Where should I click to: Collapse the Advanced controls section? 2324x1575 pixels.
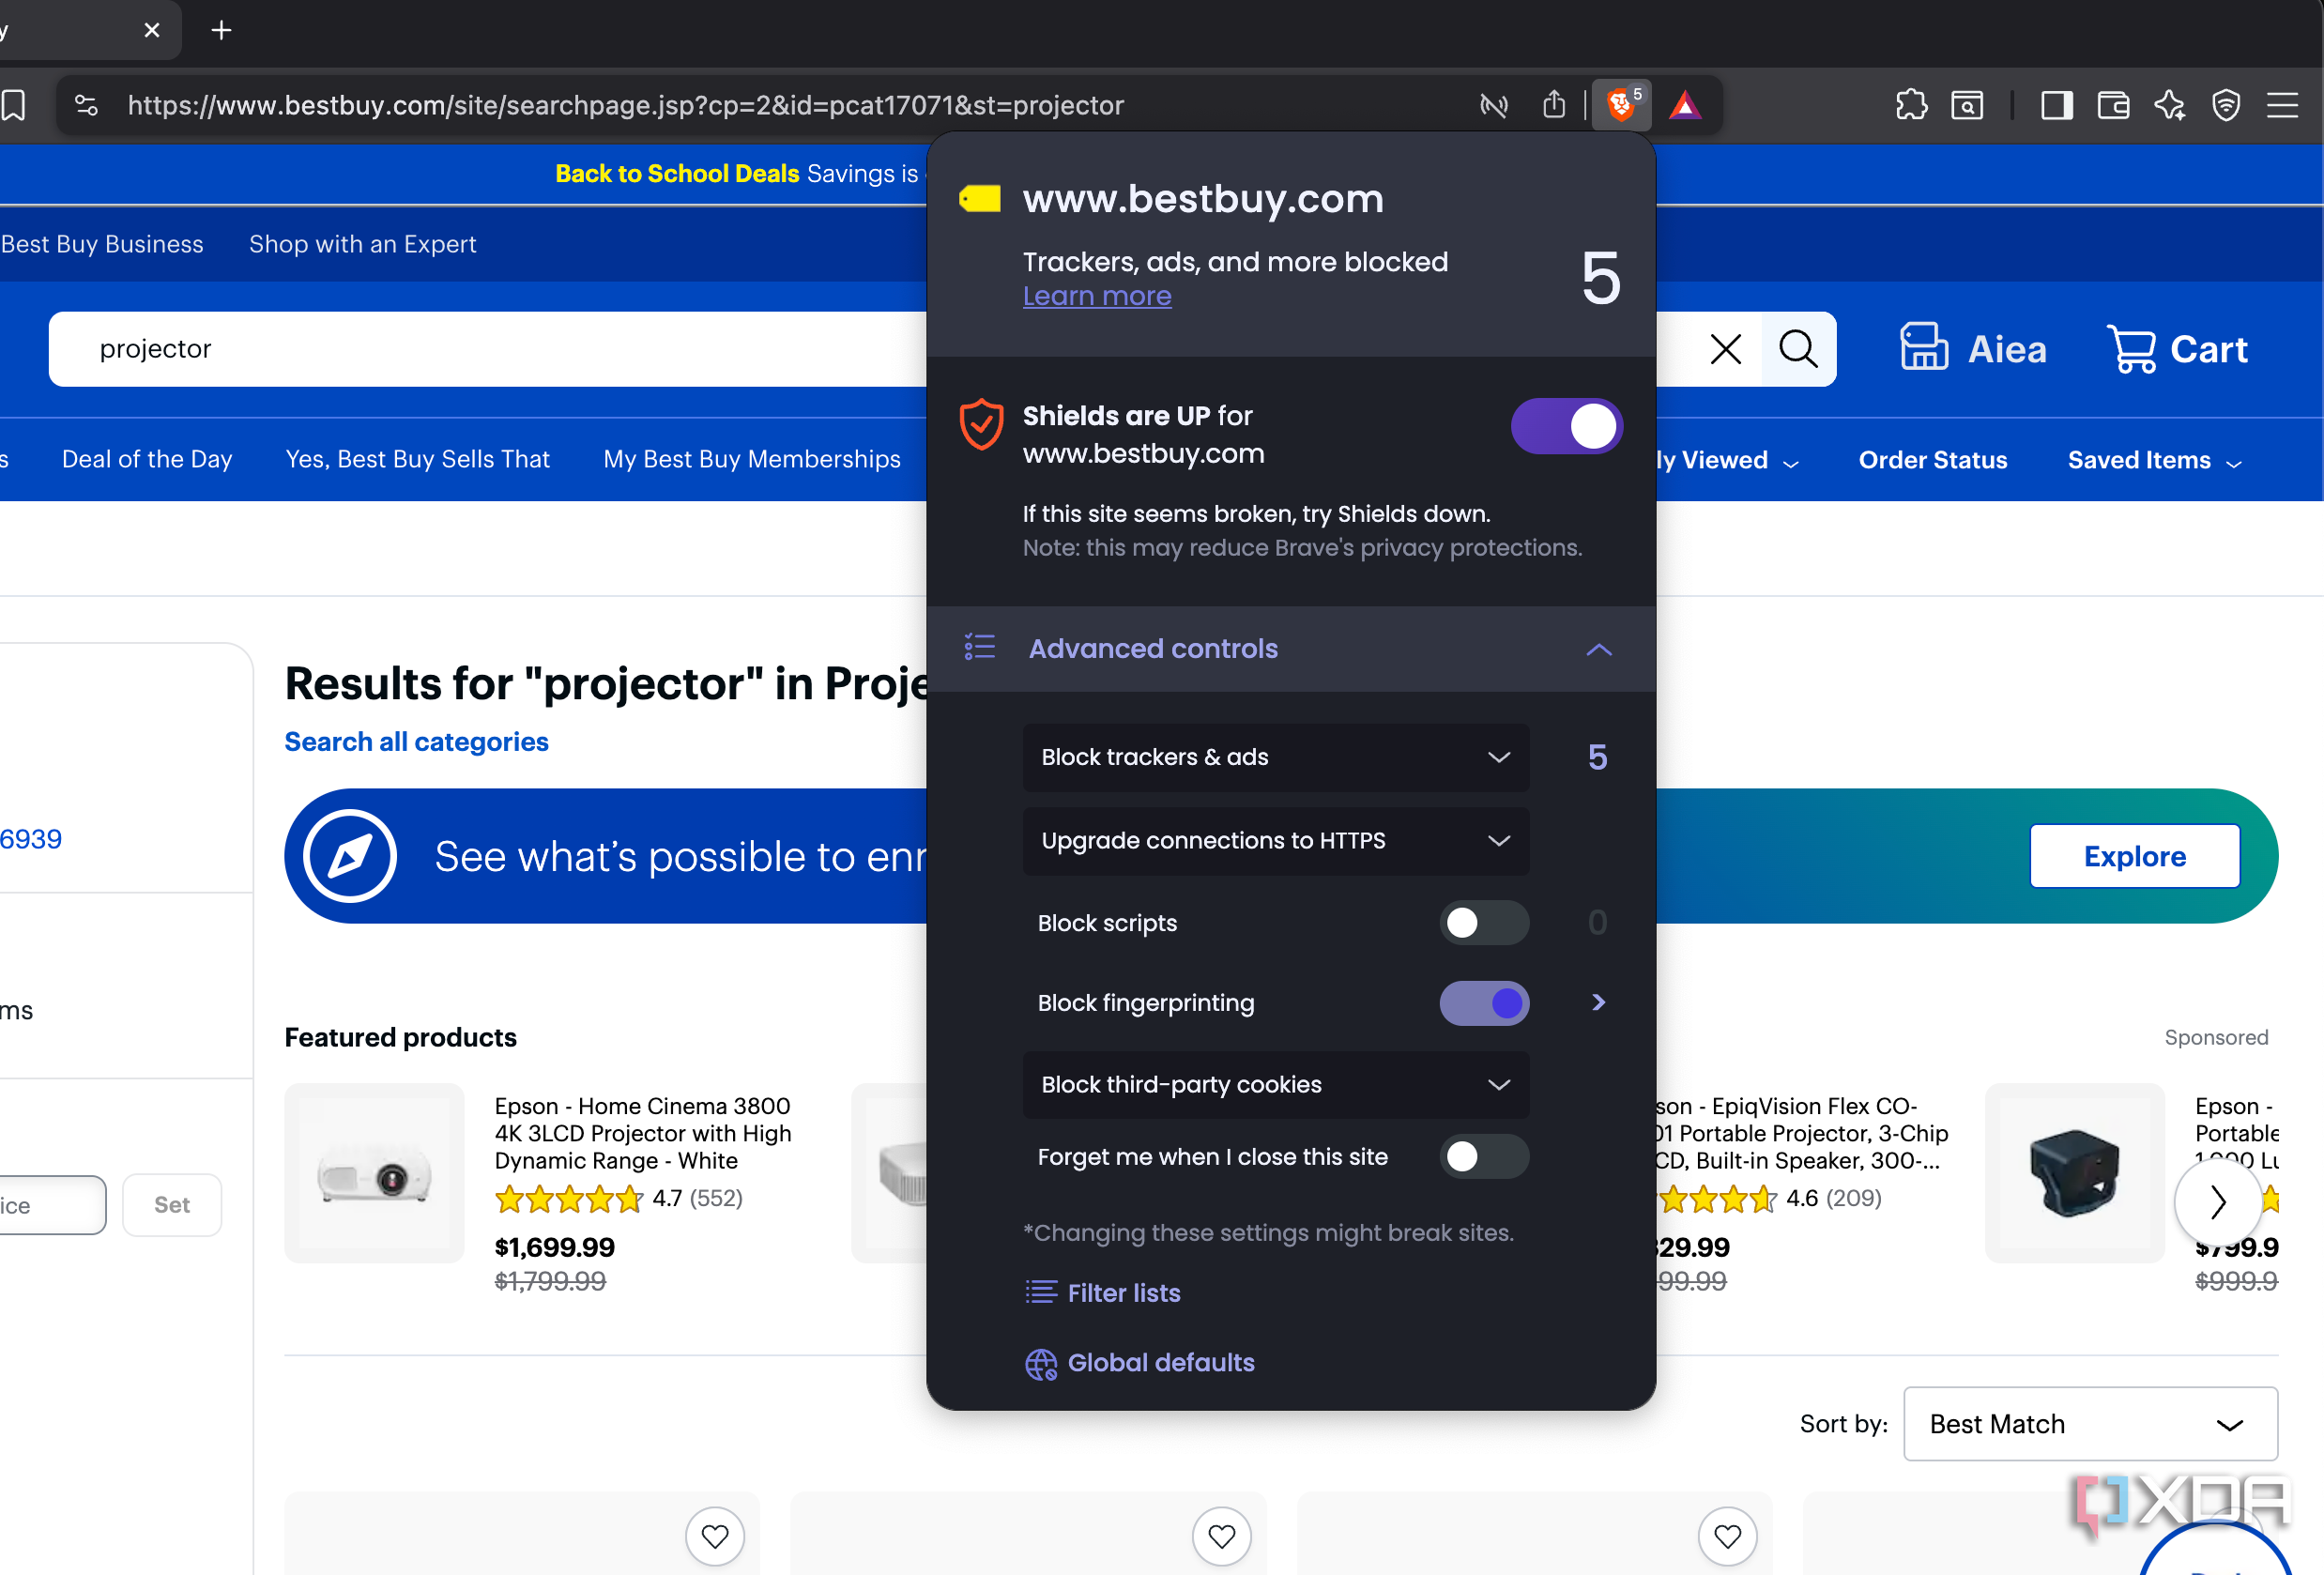pos(1290,648)
